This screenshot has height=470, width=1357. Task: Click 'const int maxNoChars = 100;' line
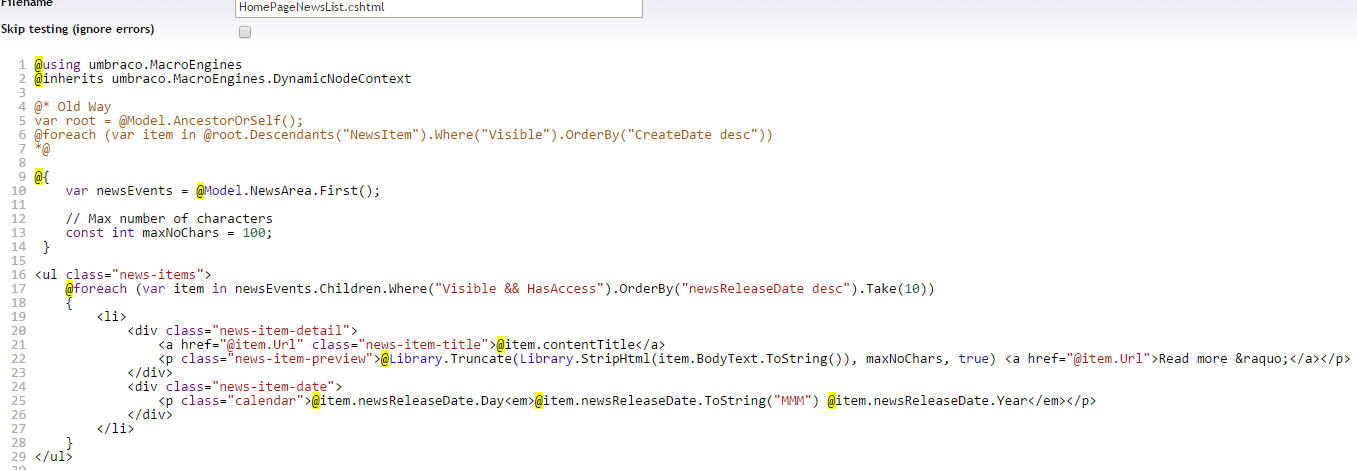(x=169, y=233)
